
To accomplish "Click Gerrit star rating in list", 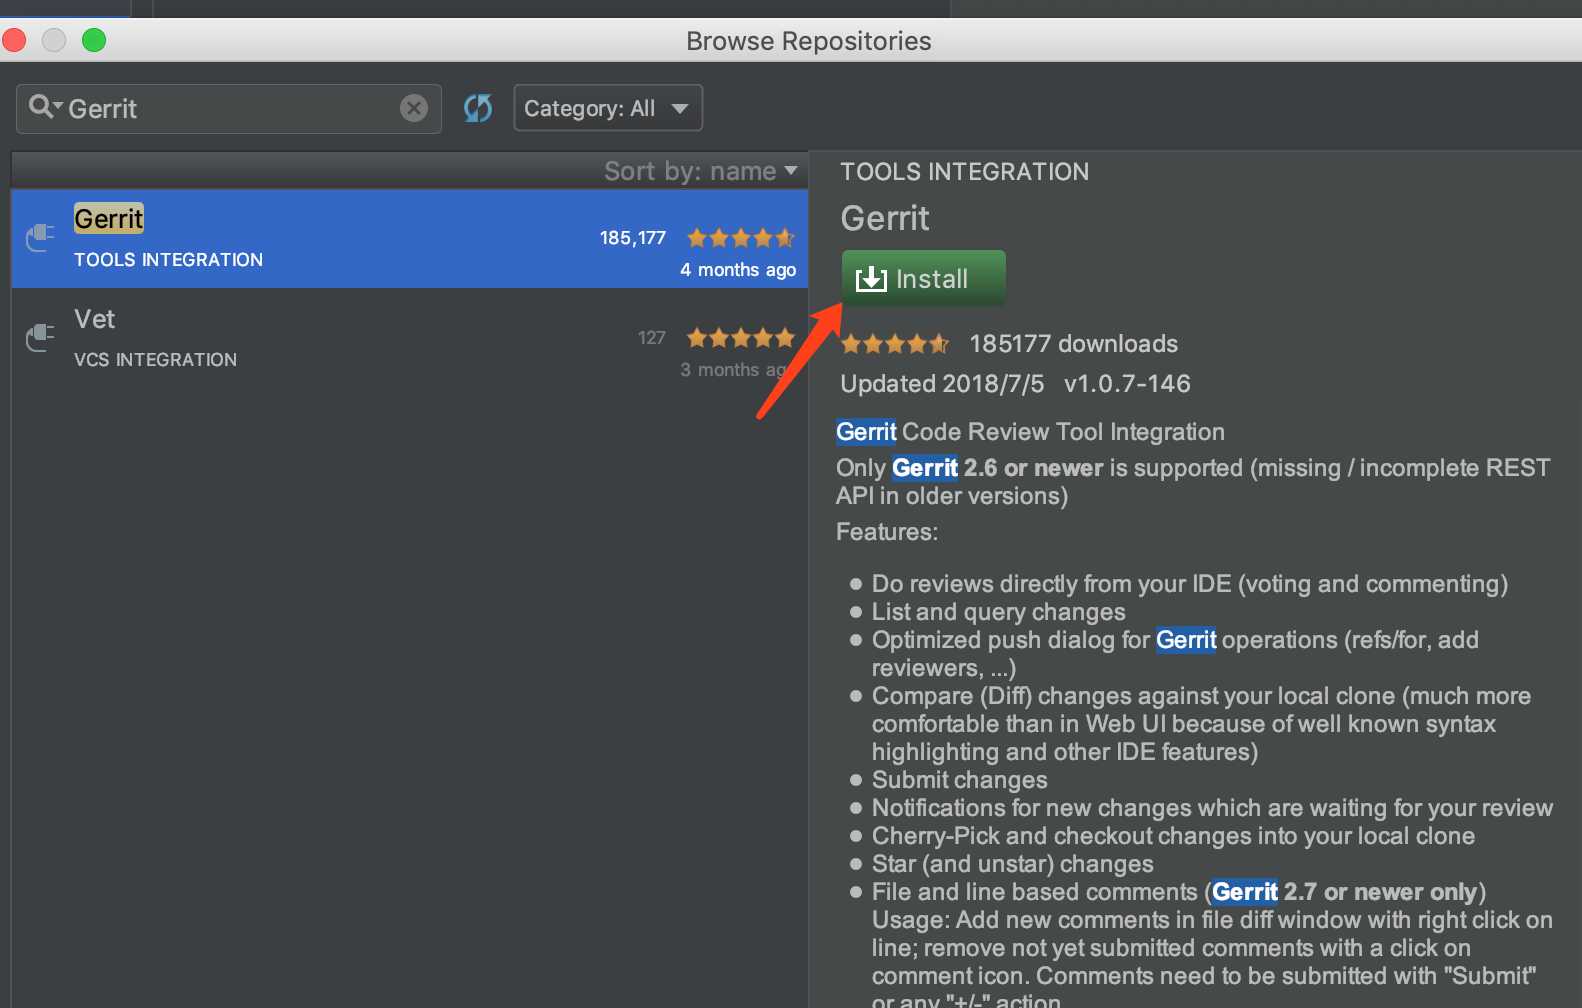I will coord(740,238).
